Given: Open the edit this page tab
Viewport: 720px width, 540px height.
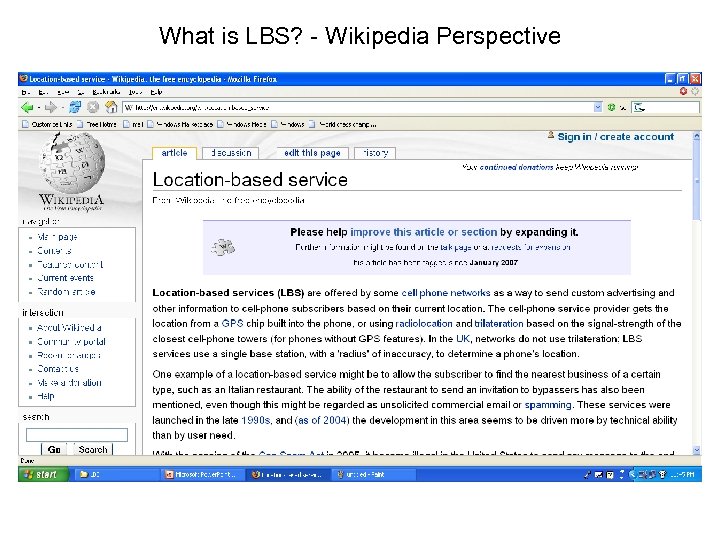Looking at the screenshot, I should (x=312, y=153).
